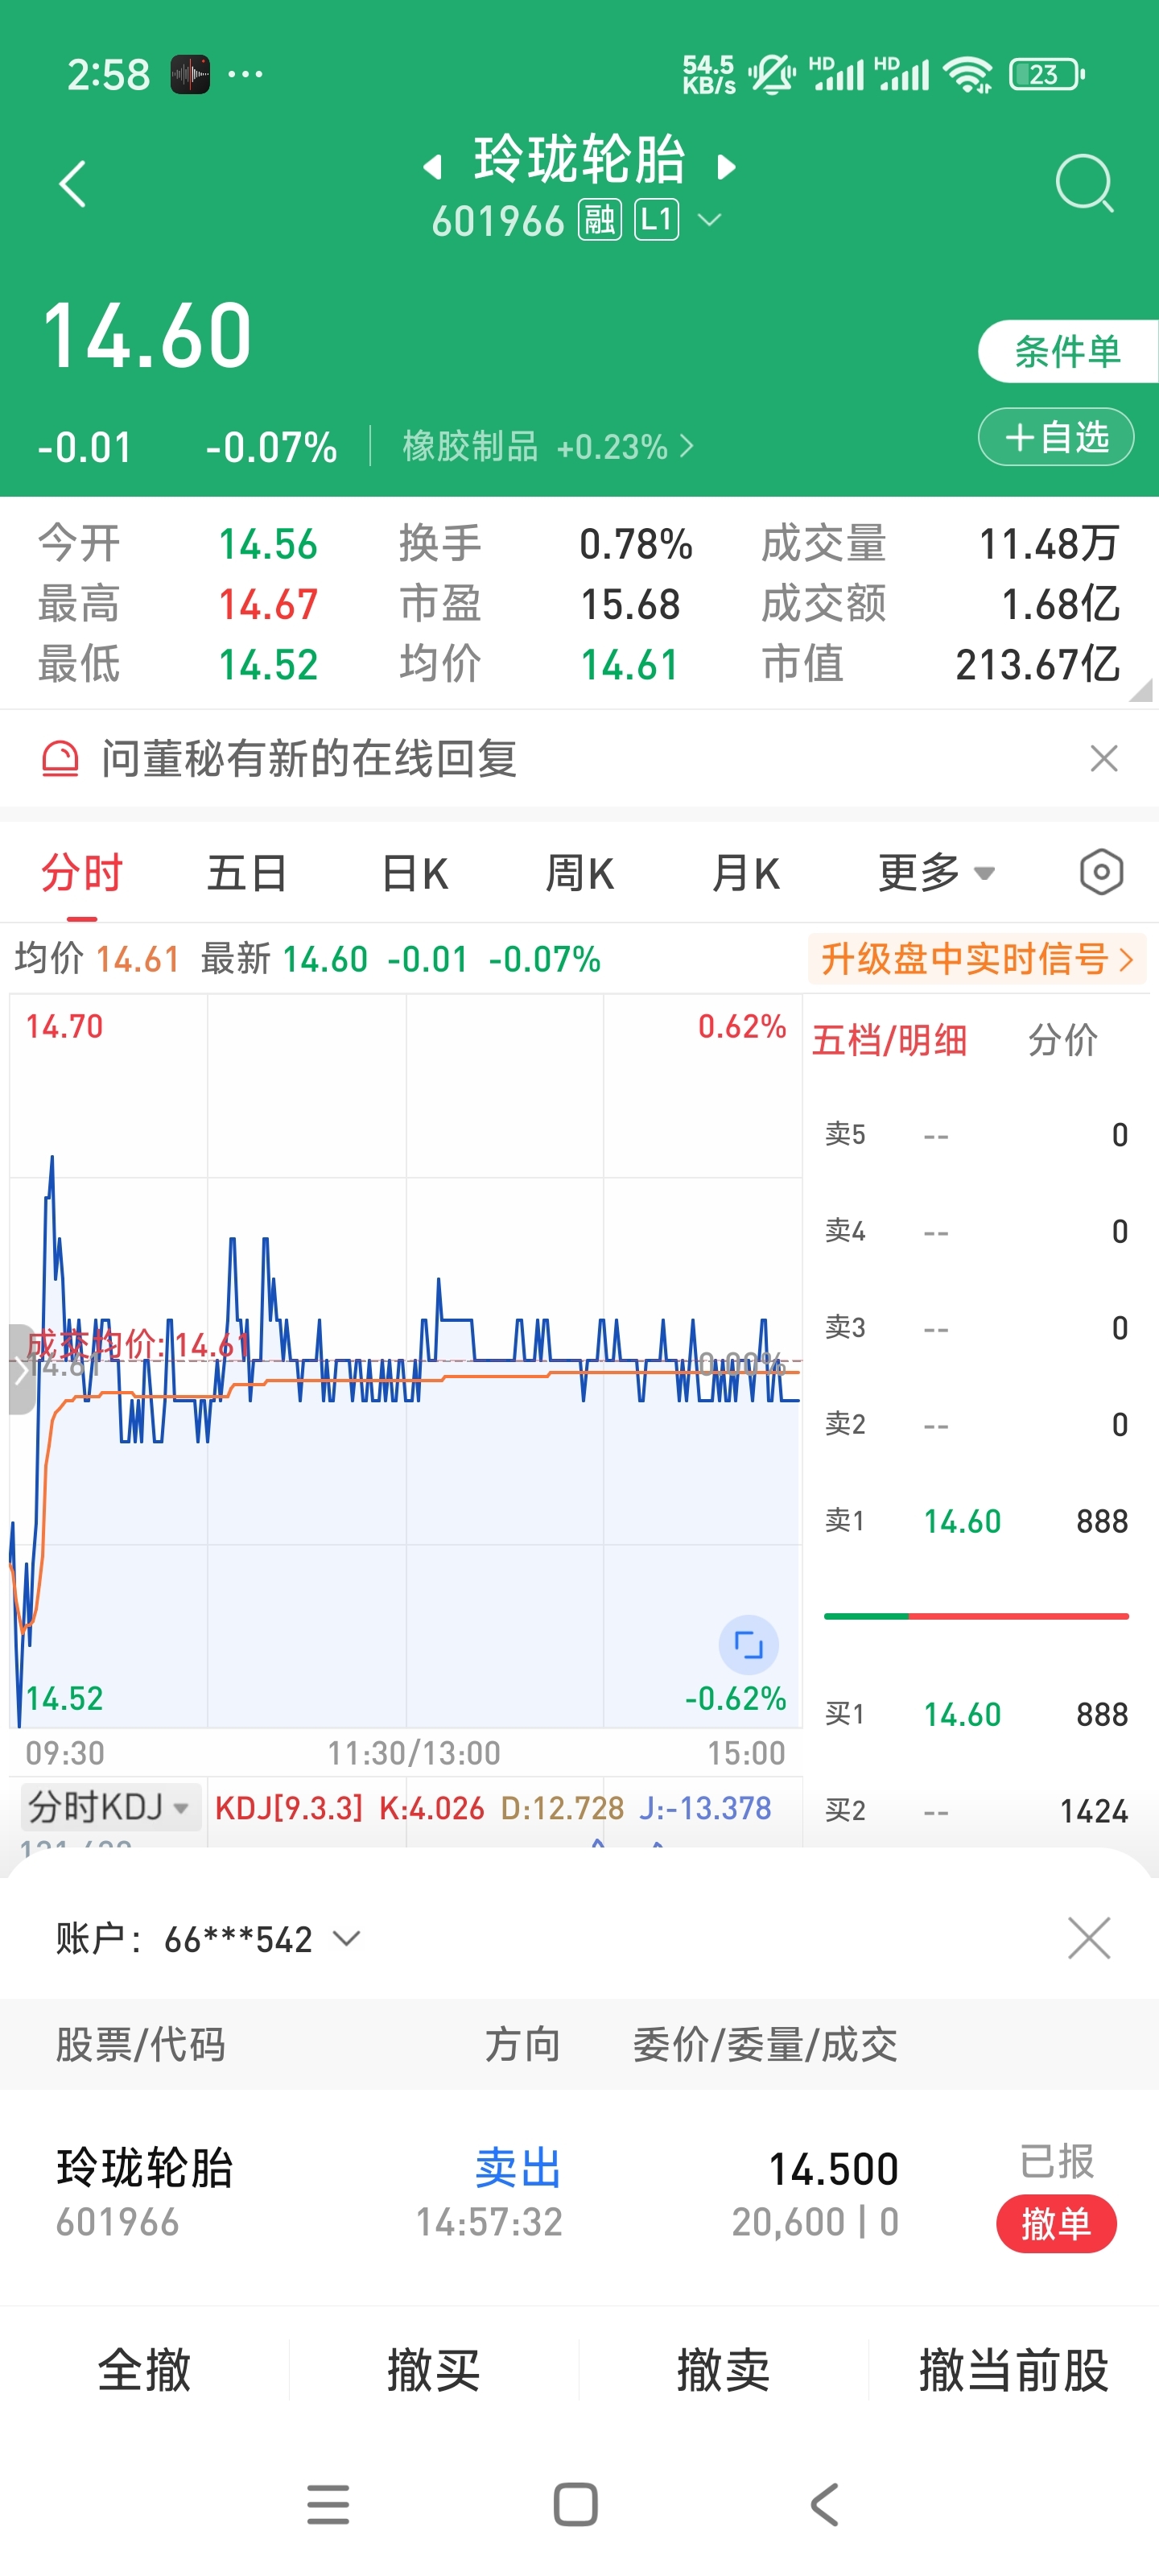The width and height of the screenshot is (1159, 2576).
Task: Open 条件单 conditional order
Action: point(1068,351)
